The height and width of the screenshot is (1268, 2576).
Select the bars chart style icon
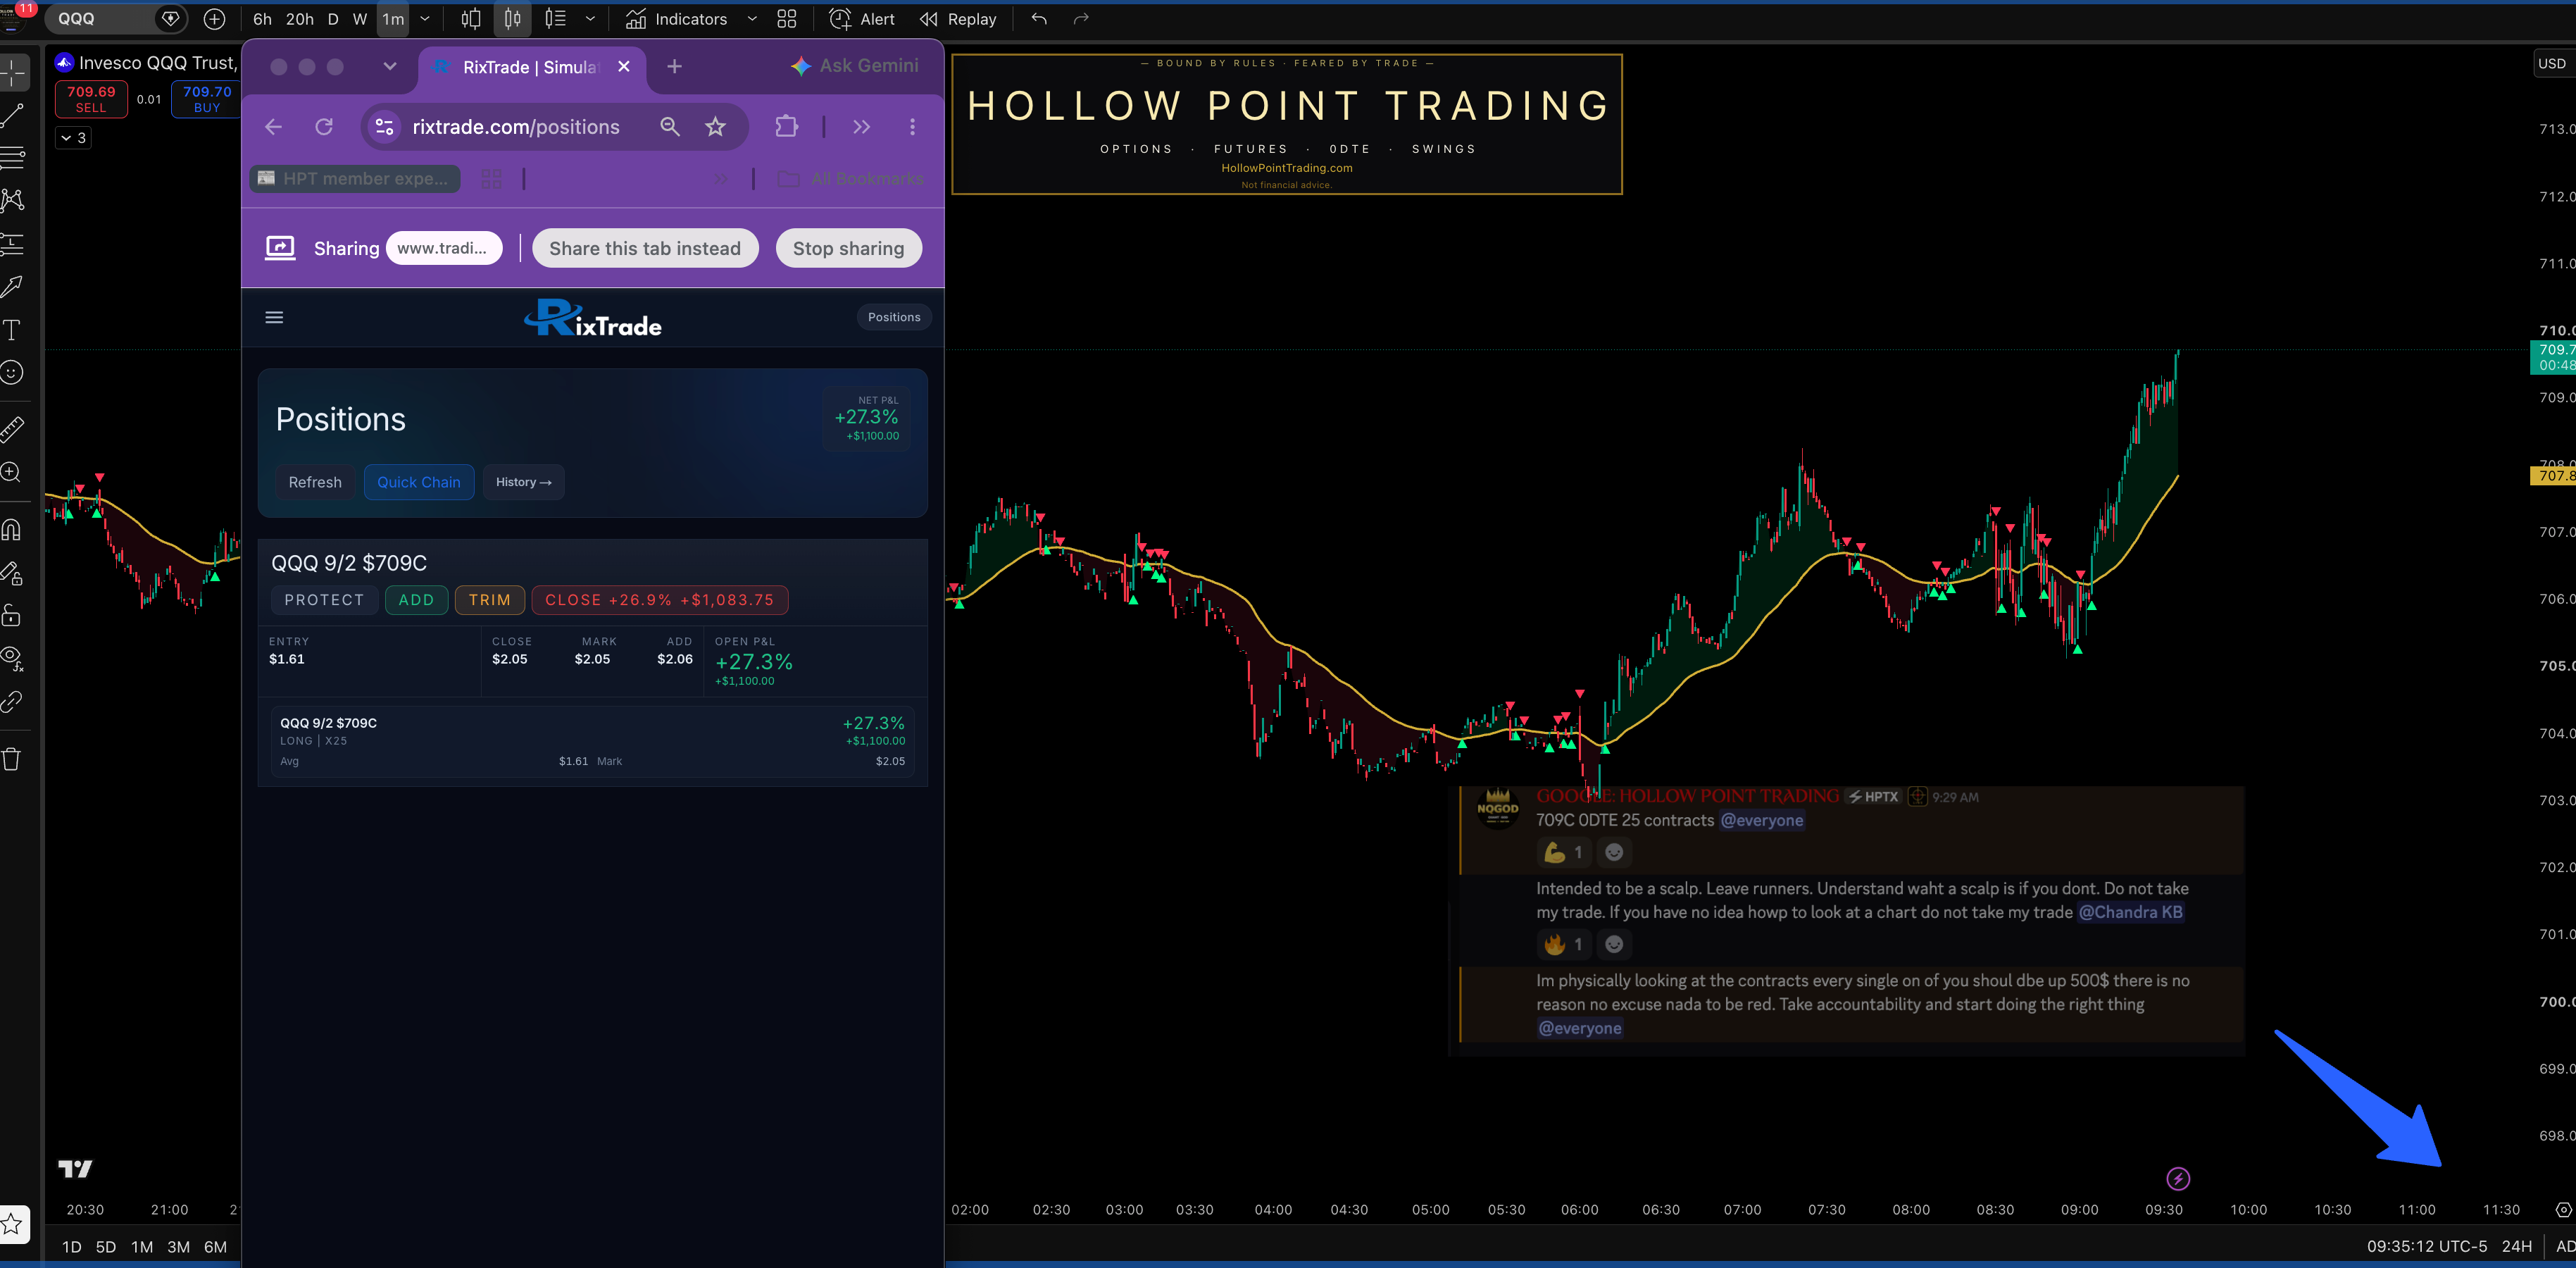point(471,19)
